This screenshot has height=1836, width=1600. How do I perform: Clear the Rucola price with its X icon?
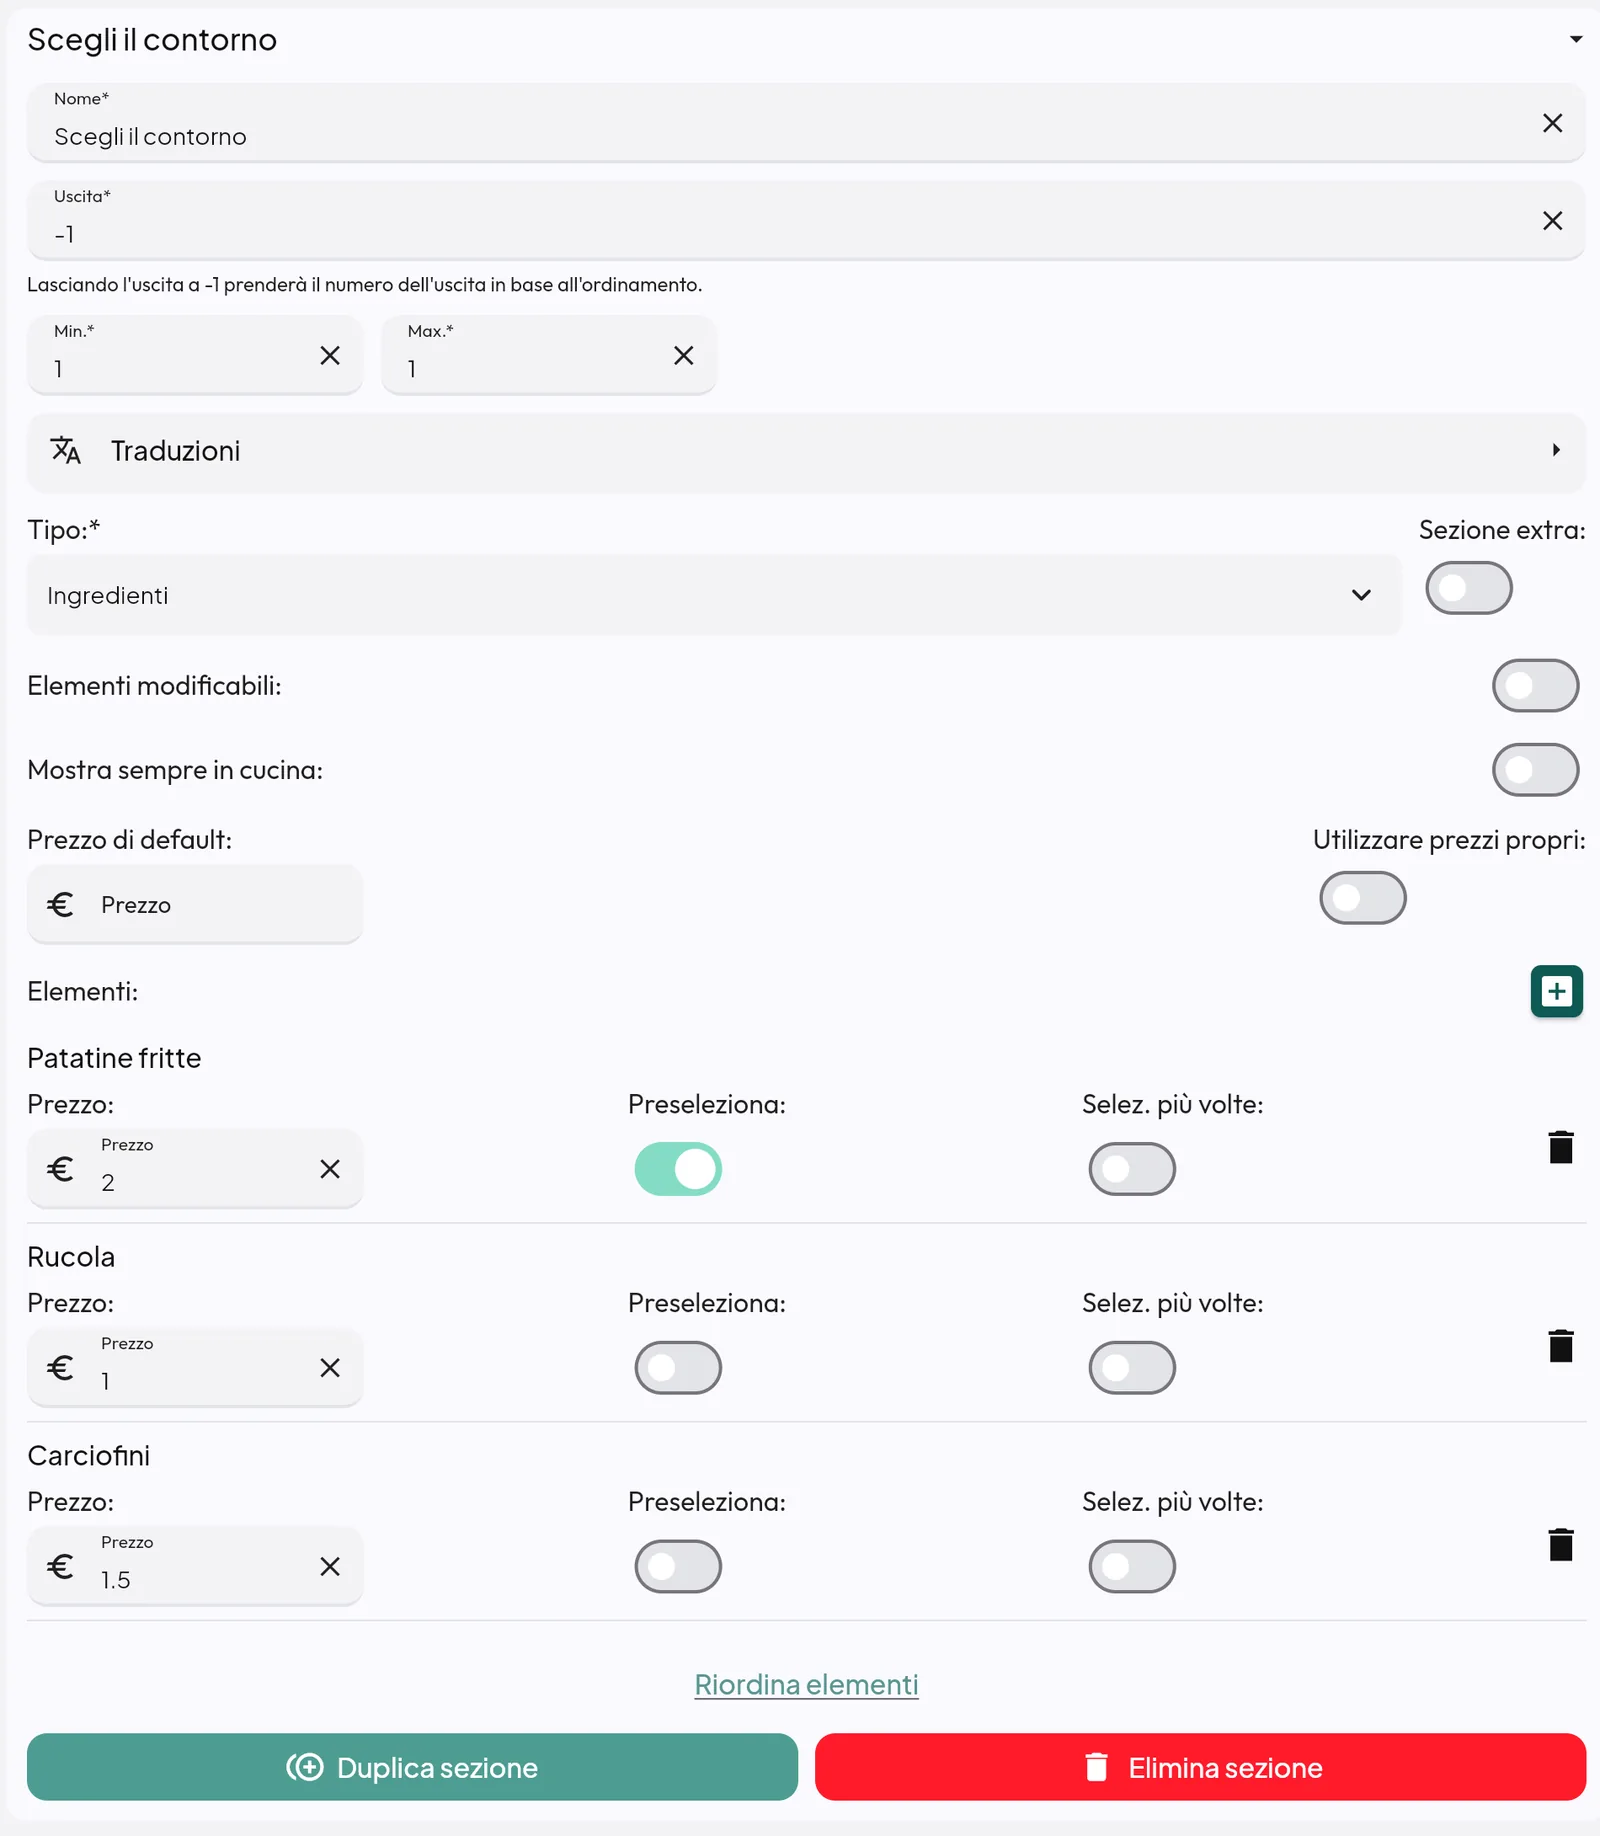coord(330,1368)
